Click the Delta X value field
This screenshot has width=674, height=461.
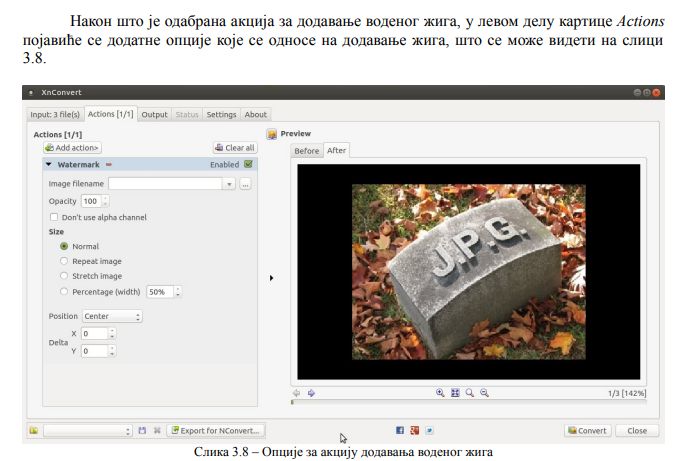tap(95, 333)
